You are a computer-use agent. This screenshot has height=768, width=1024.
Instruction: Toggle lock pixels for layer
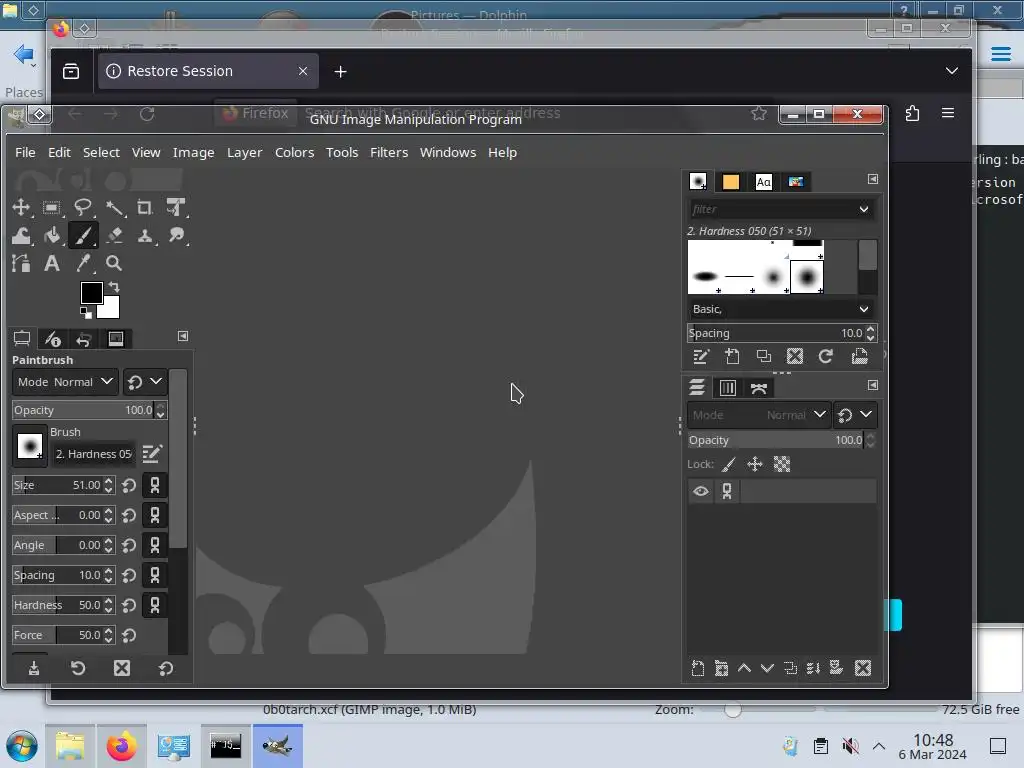(729, 464)
